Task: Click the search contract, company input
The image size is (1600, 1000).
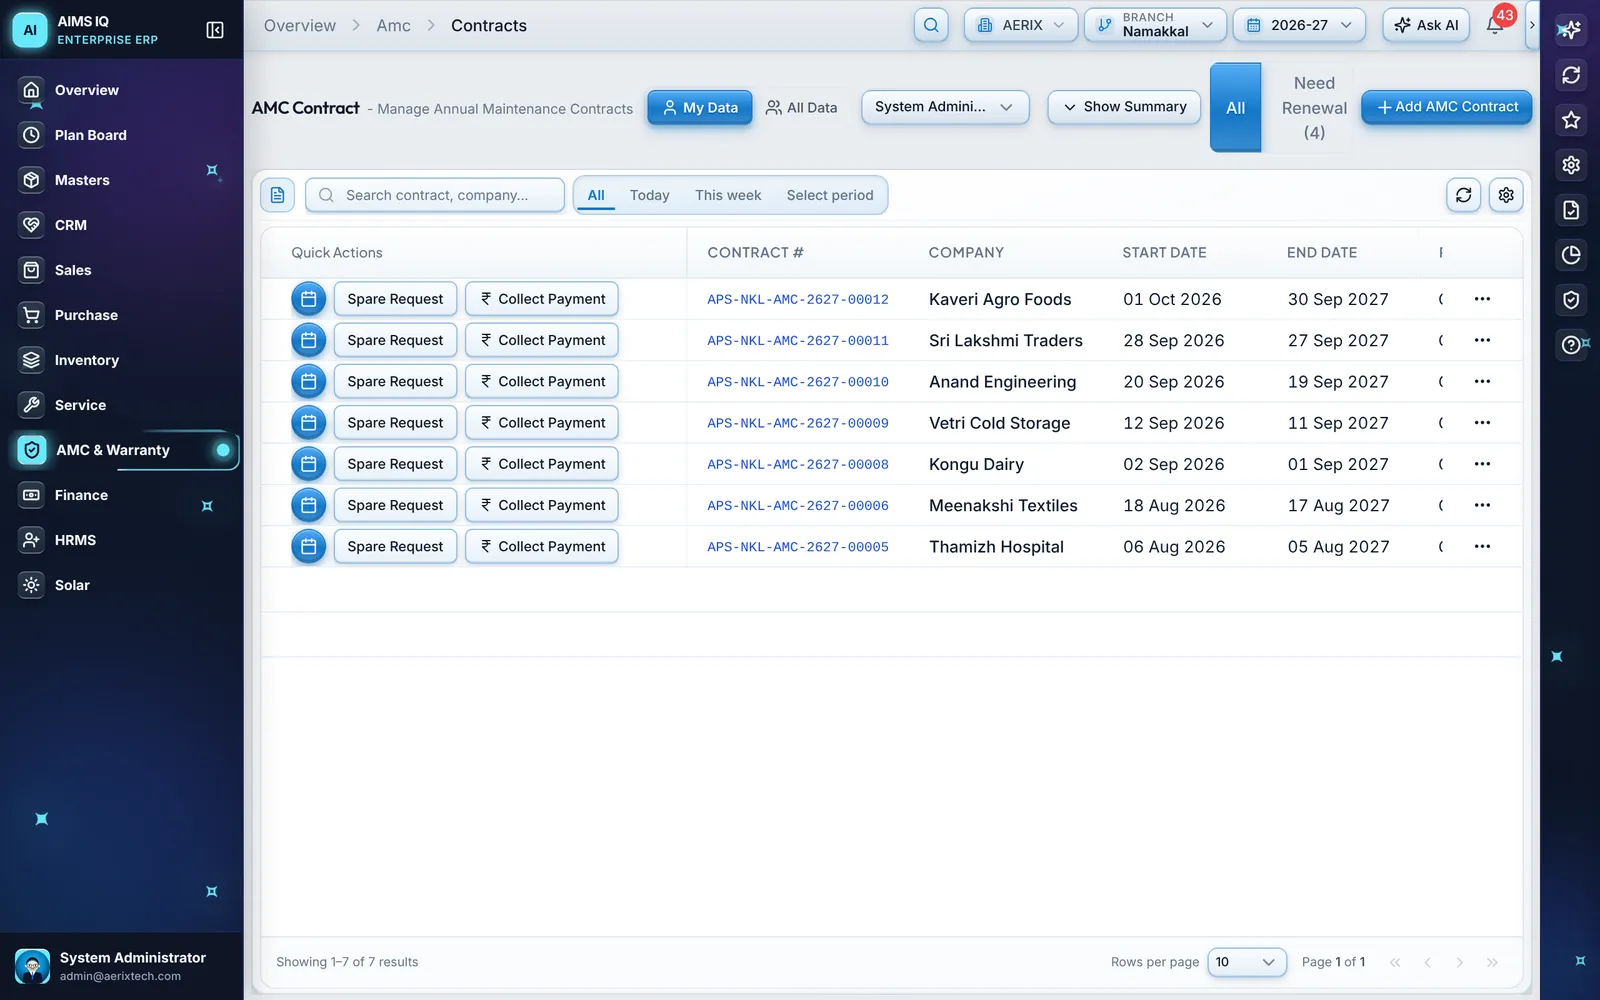Action: (x=435, y=195)
